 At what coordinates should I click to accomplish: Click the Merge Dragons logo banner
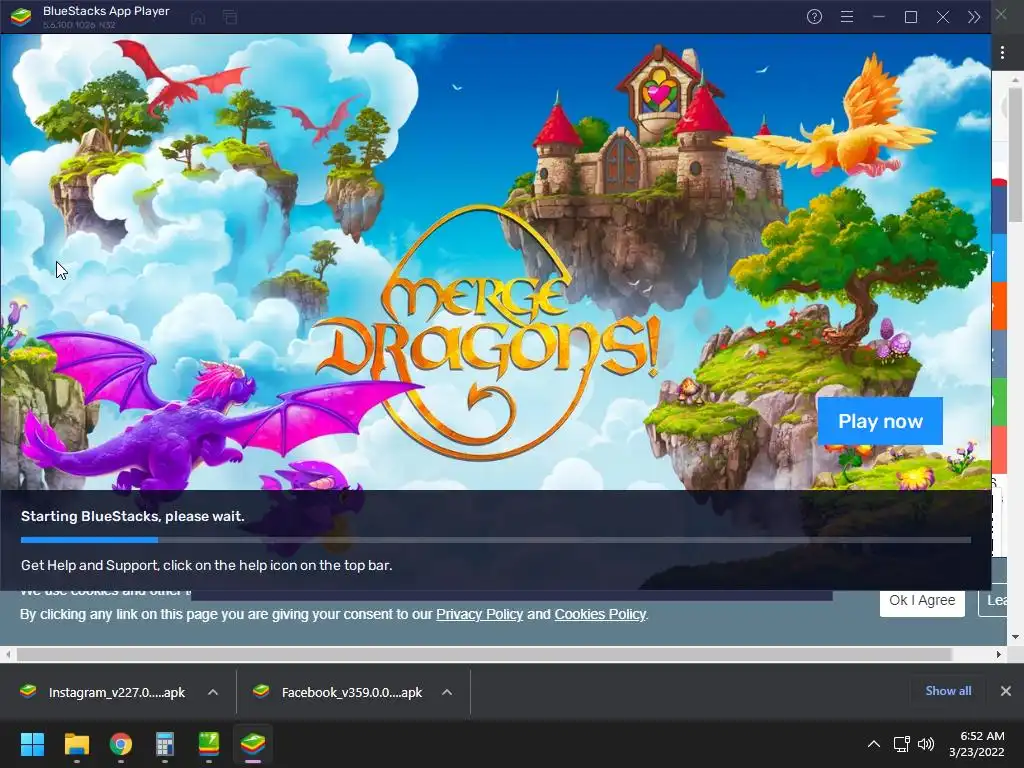tap(487, 333)
